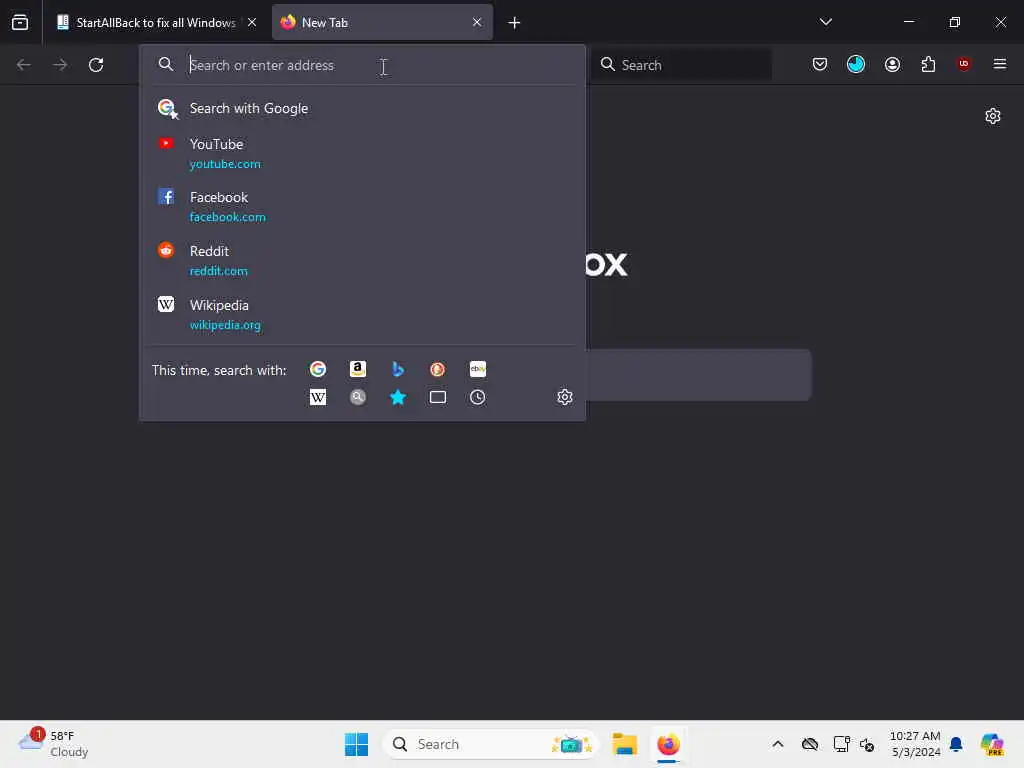Click network tray icon
The height and width of the screenshot is (768, 1024).
click(841, 744)
